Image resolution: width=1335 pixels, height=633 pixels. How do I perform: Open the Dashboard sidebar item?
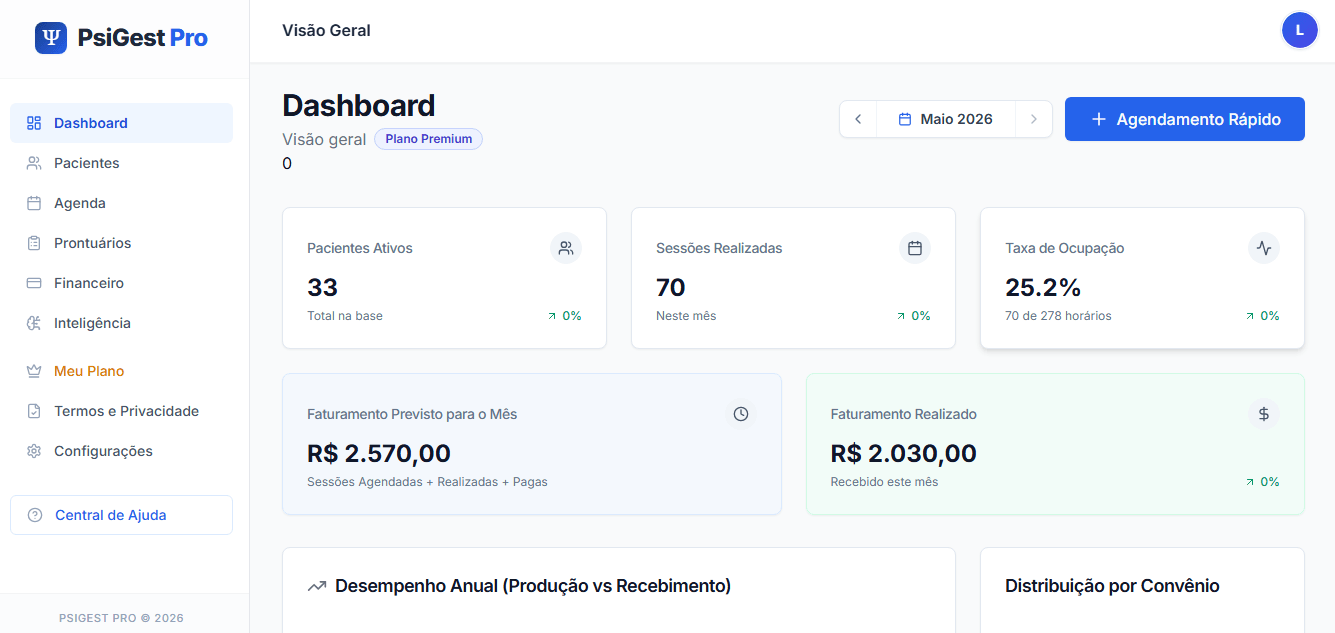[121, 123]
